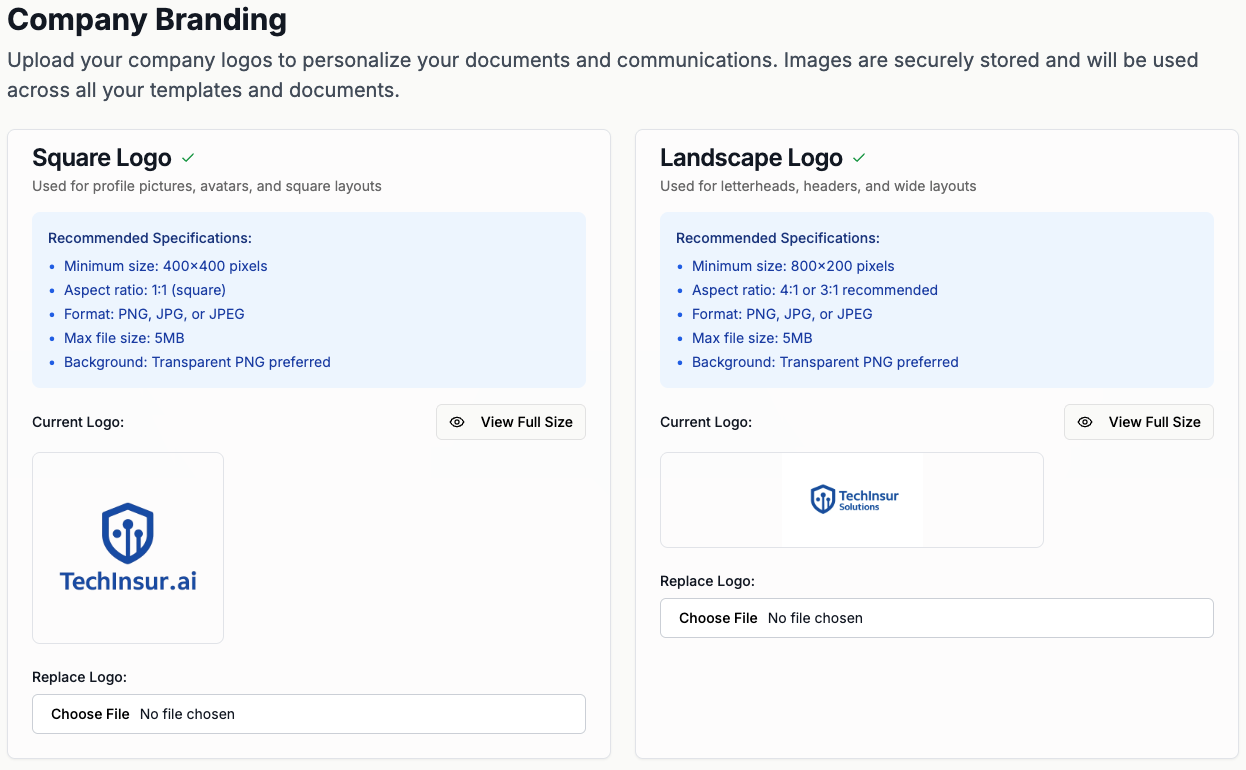Click 'Background: Transparent PNG preferred' in Landscape Logo specs
The height and width of the screenshot is (770, 1246).
point(825,362)
